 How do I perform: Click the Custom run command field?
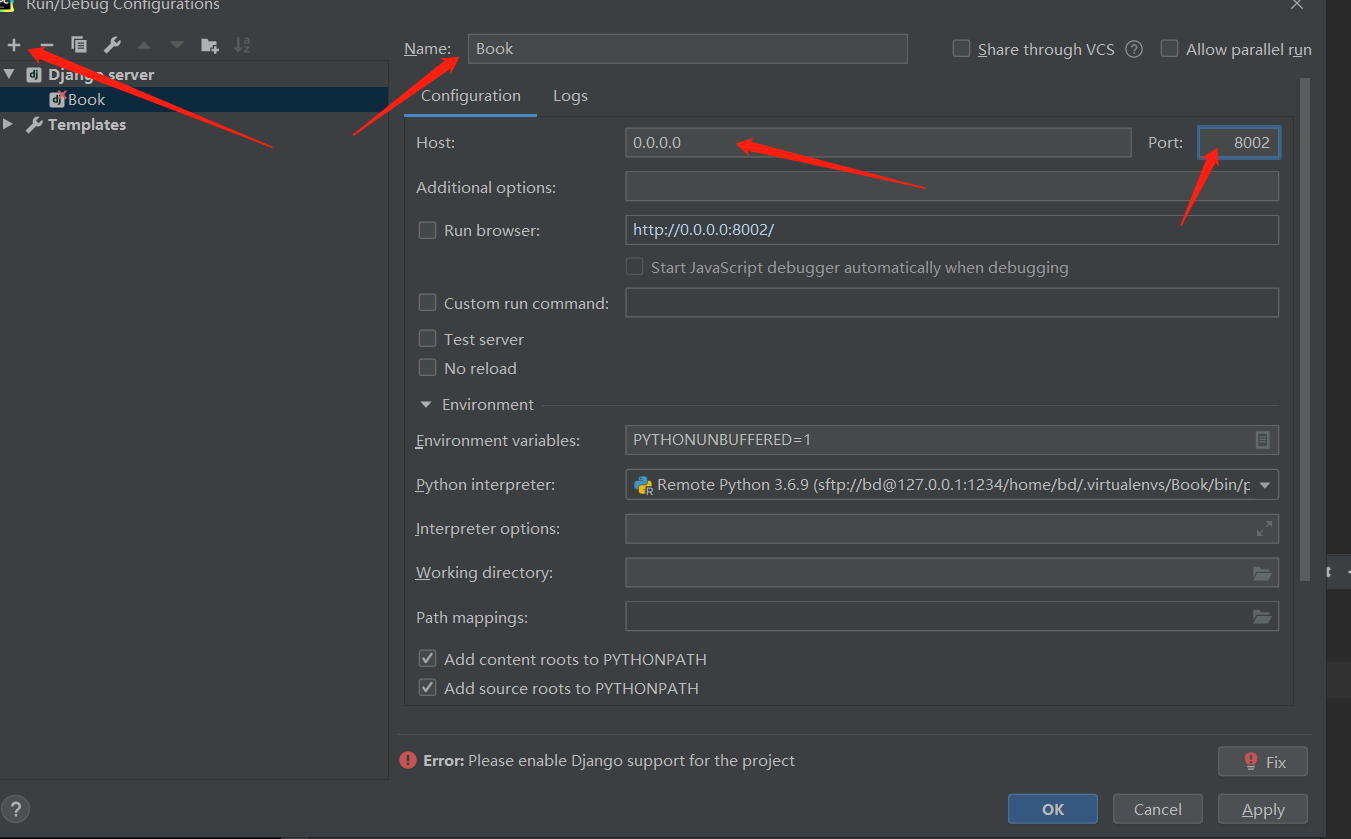click(952, 302)
